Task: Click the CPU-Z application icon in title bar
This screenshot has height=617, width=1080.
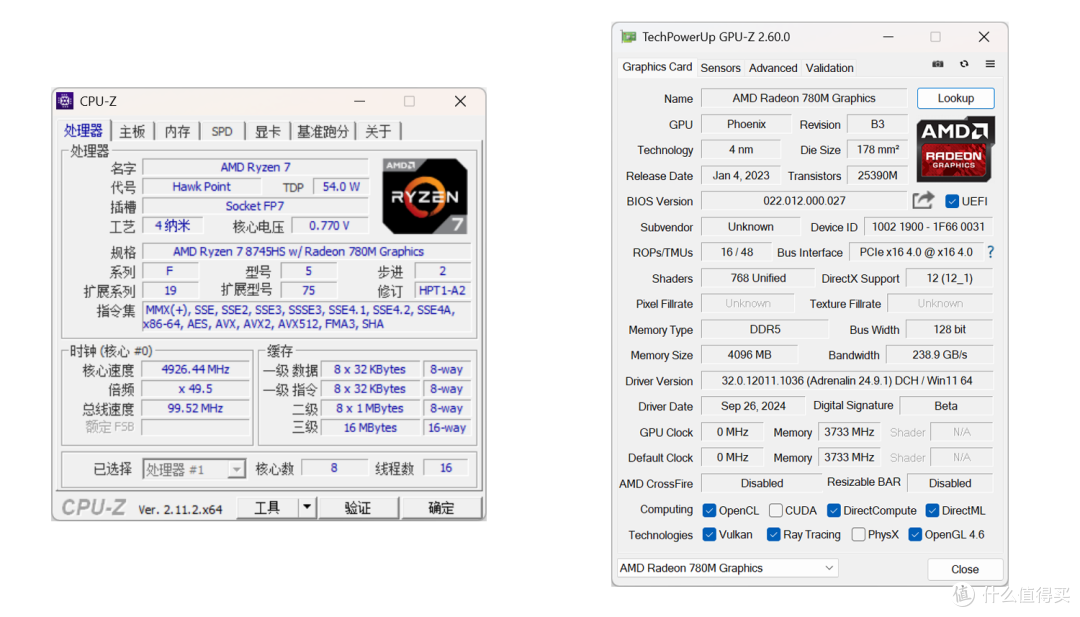Action: pos(63,100)
